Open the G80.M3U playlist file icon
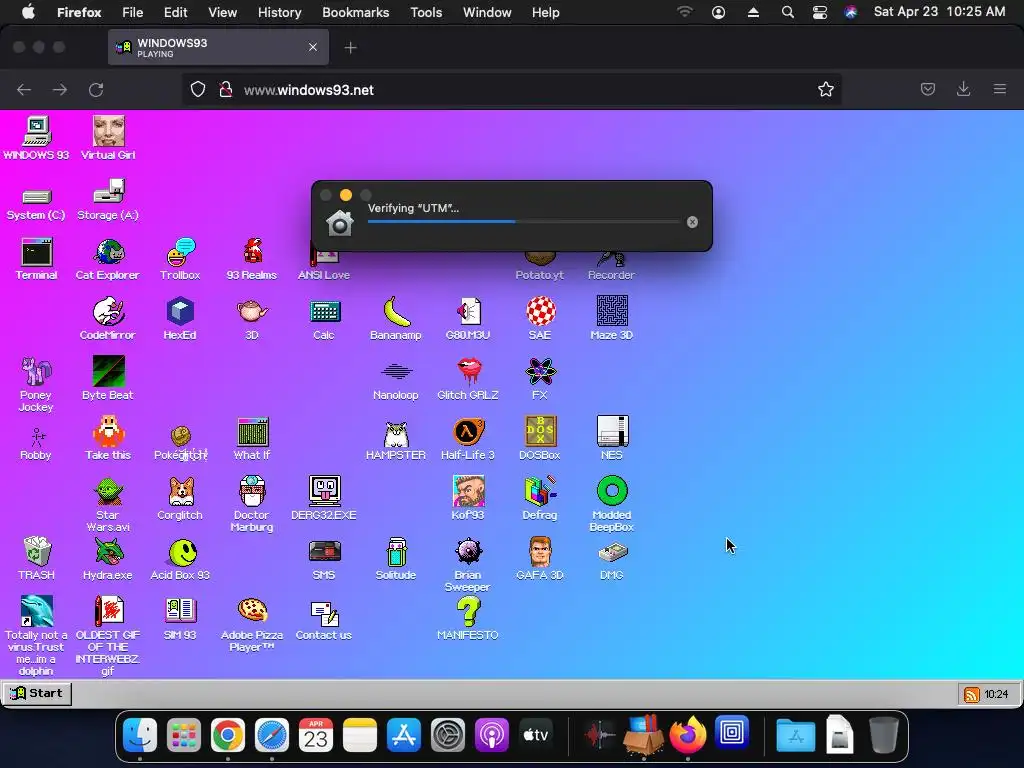Screen dimensions: 1024x768 468,312
